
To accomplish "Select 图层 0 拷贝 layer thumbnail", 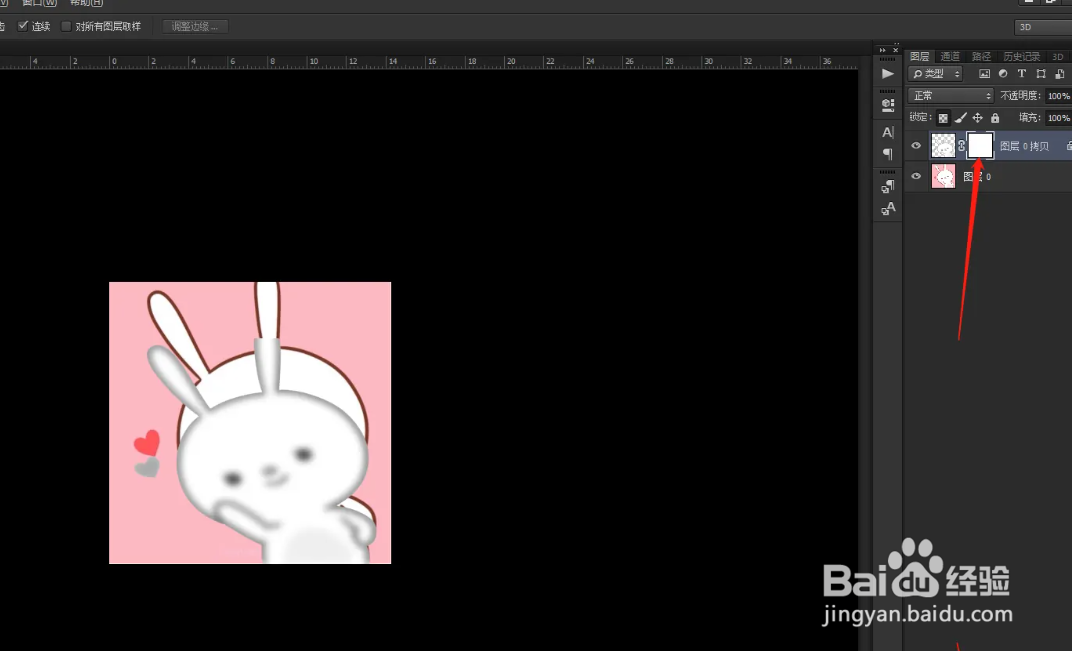I will (943, 145).
